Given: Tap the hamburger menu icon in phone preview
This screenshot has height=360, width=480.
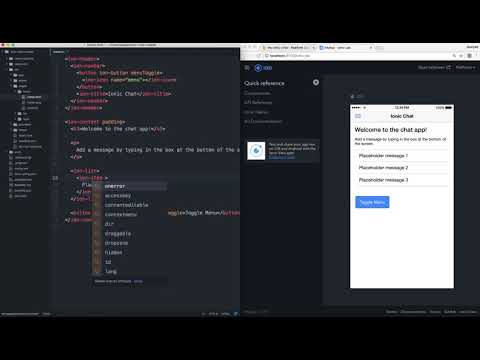Looking at the screenshot, I should click(x=358, y=116).
